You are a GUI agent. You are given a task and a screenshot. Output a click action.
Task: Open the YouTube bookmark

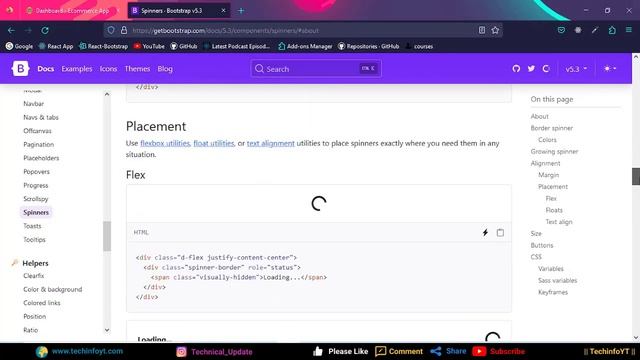click(149, 46)
